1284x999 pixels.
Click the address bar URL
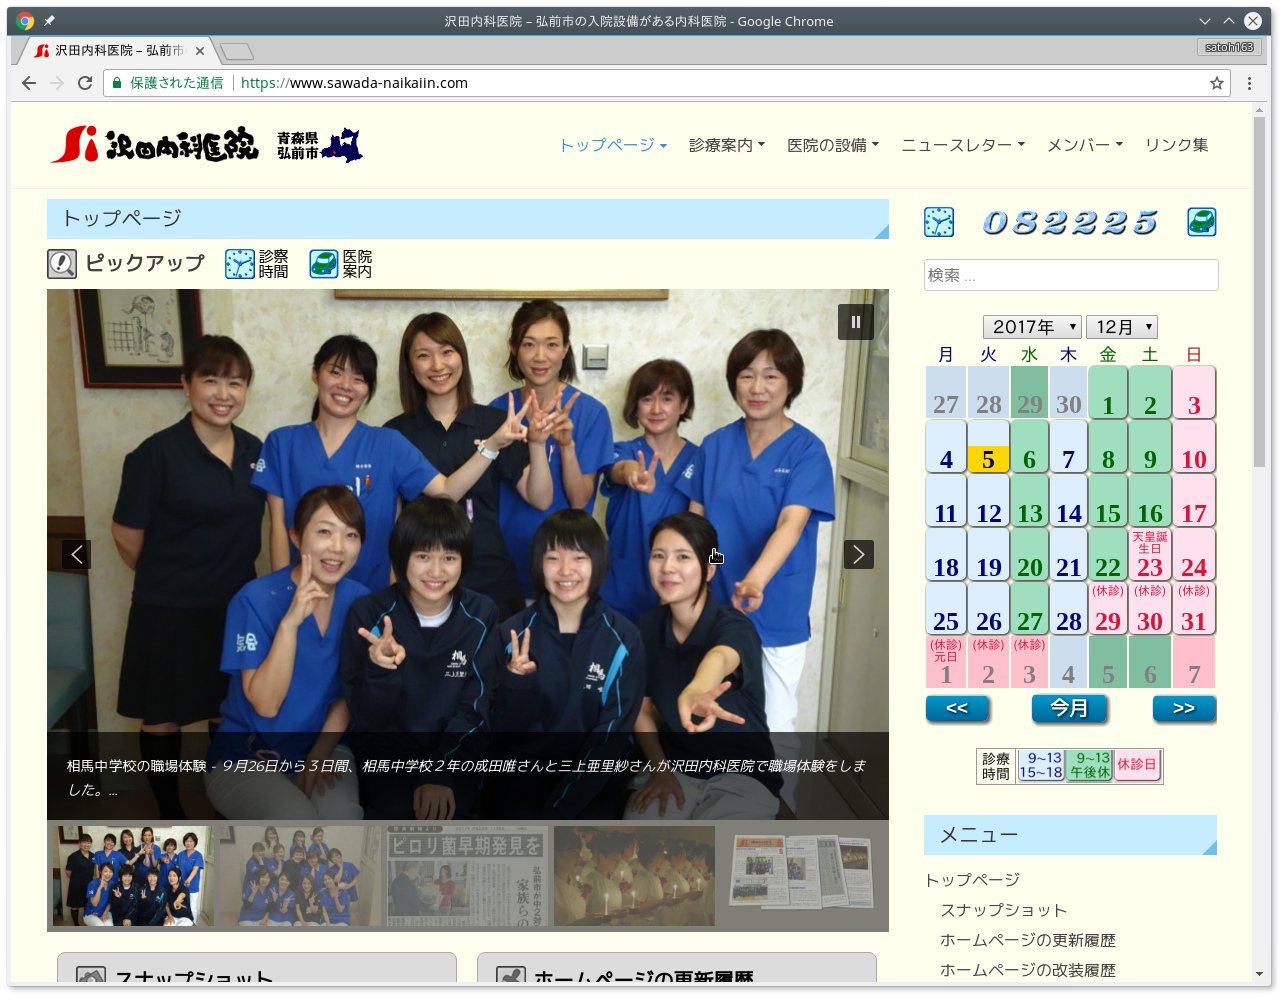coord(354,83)
